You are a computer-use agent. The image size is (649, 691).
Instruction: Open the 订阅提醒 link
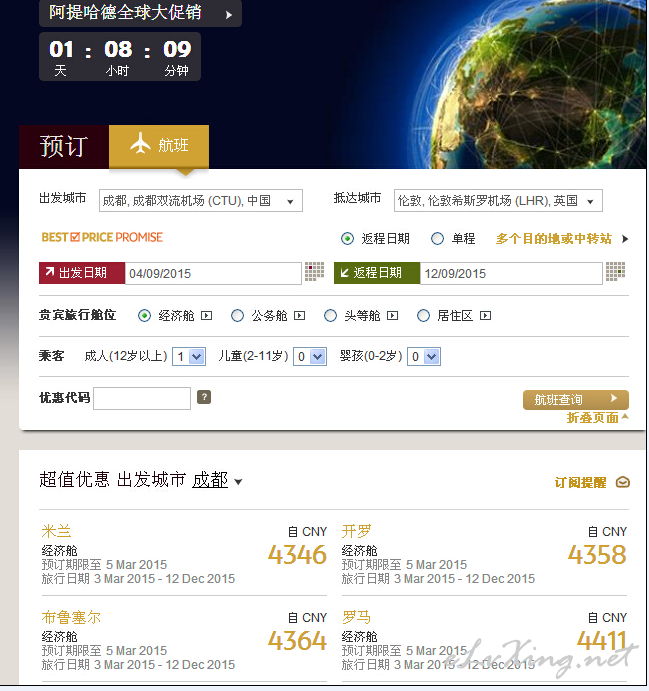580,483
